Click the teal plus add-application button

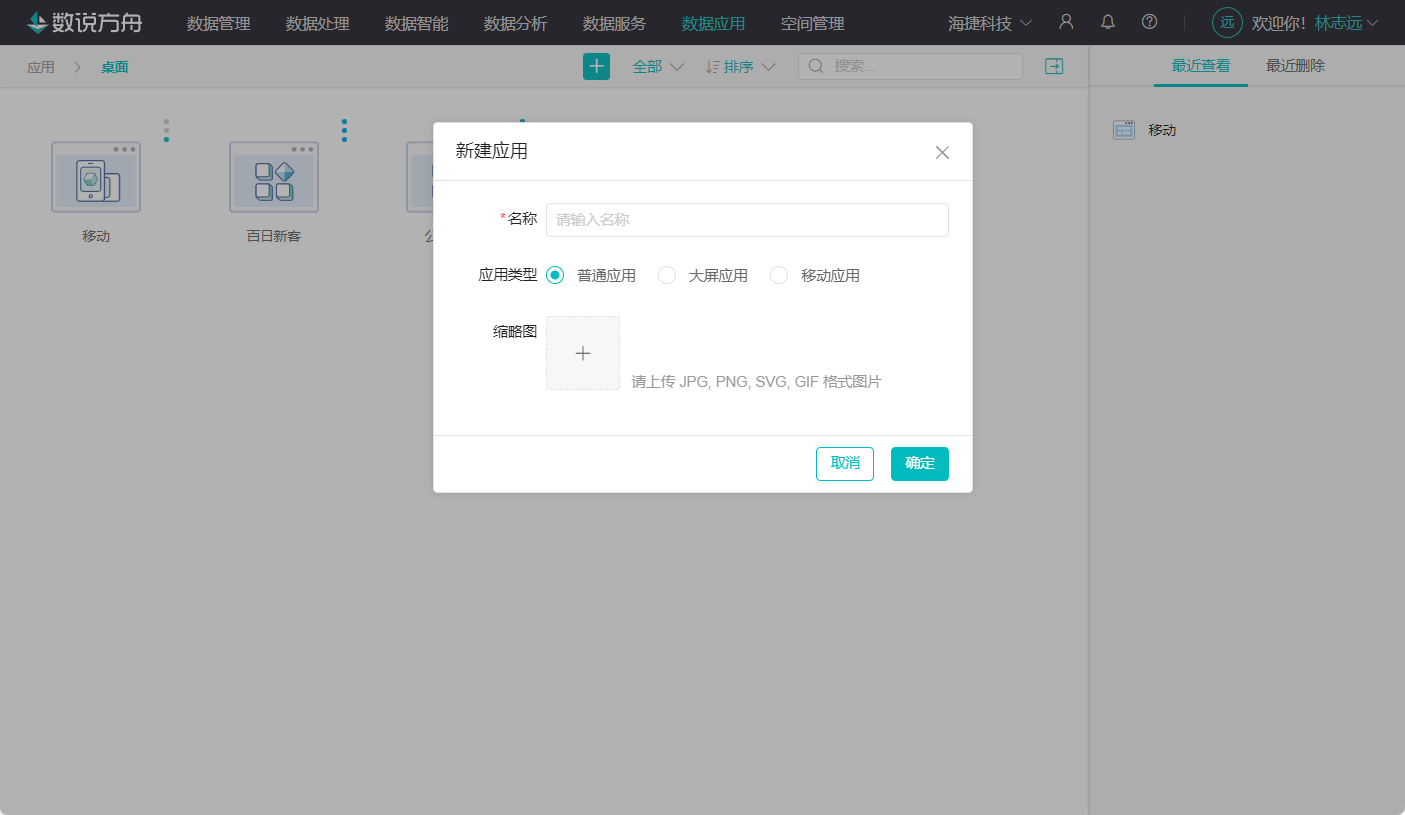click(x=596, y=66)
